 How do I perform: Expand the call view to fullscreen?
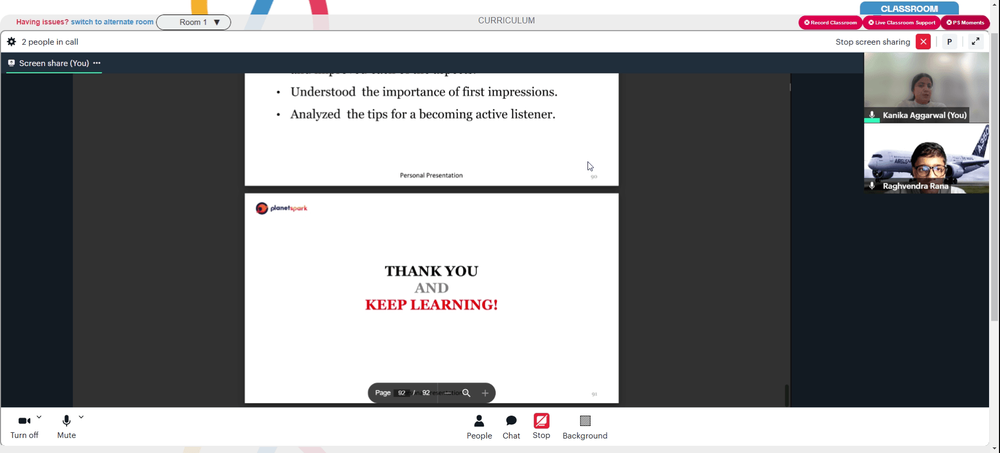975,42
